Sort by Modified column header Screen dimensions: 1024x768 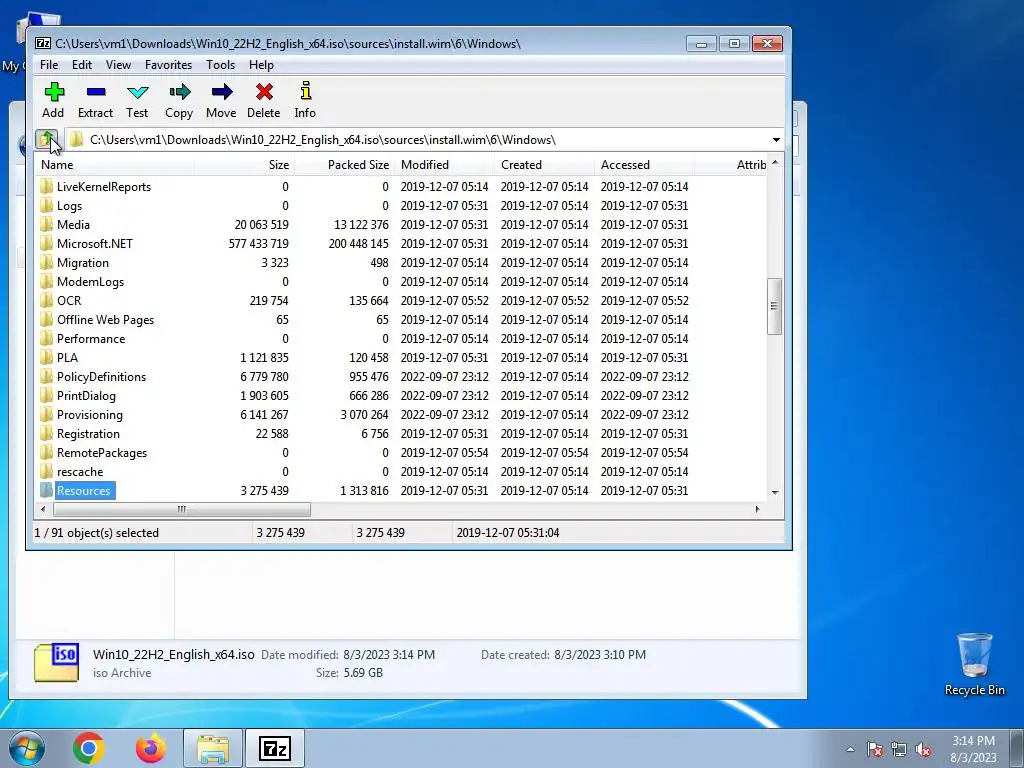click(445, 165)
